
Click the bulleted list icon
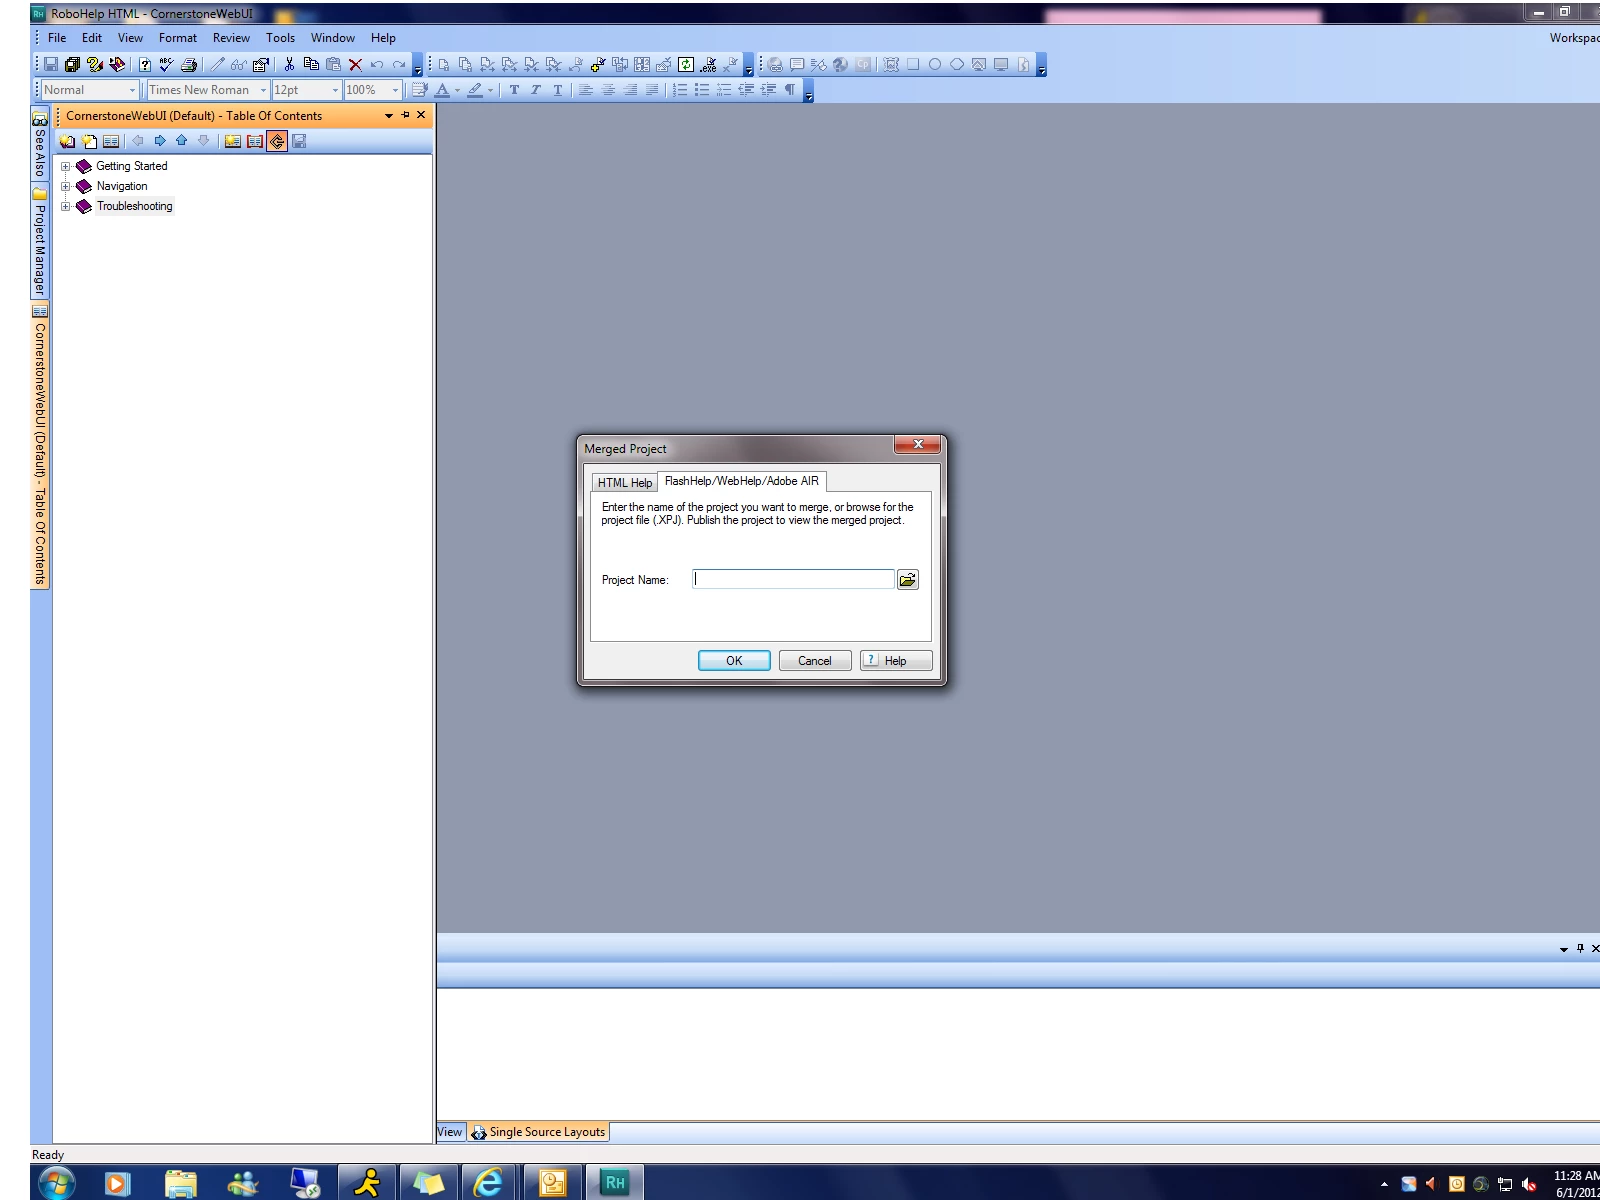[702, 90]
